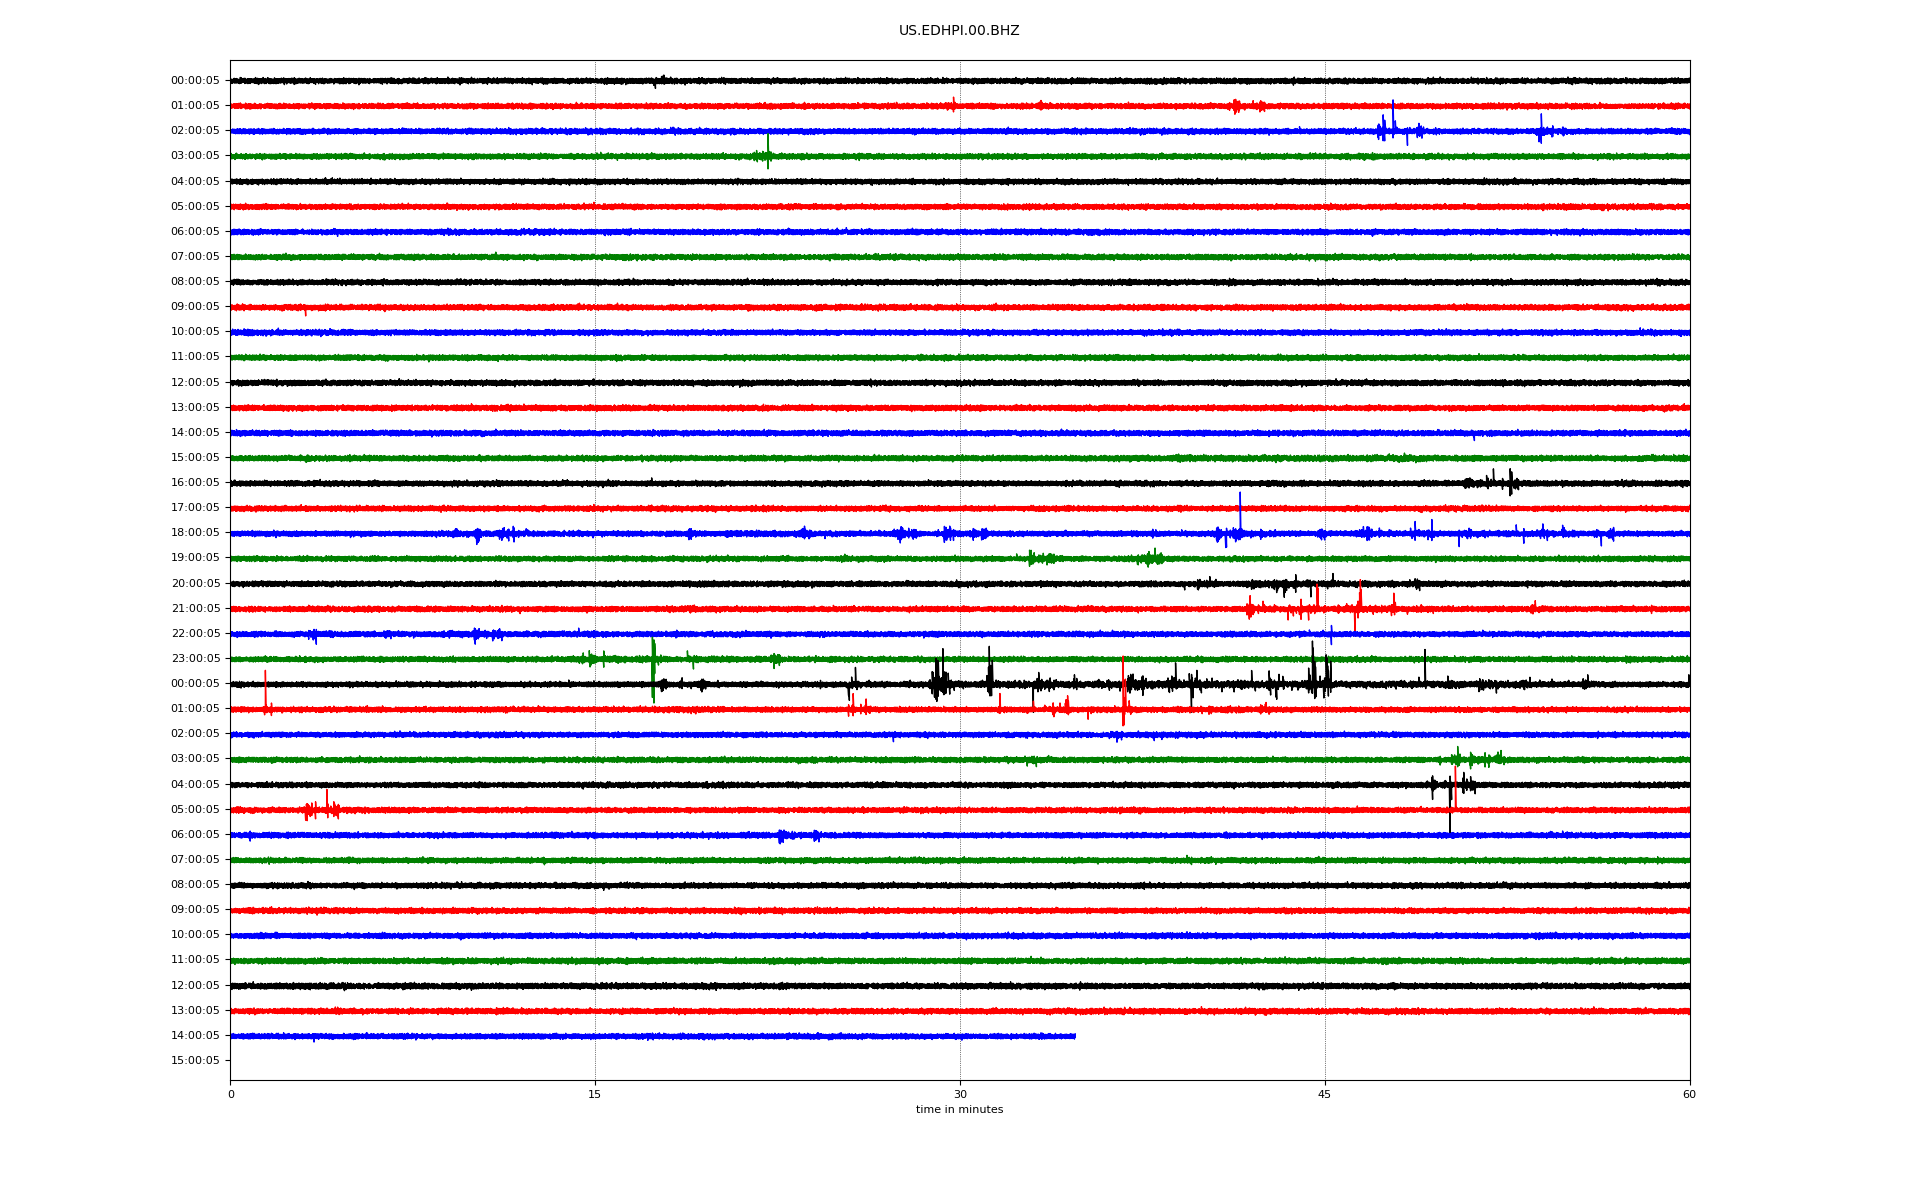This screenshot has width=1920, height=1200.
Task: Click the 17:00:05 row label
Action: [x=195, y=508]
